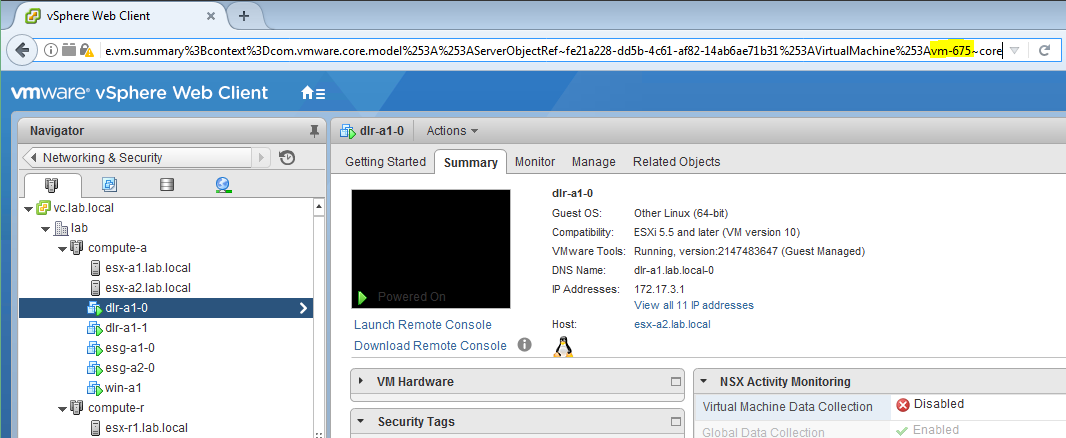Open the vSphere Home menu icon
The height and width of the screenshot is (438, 1066).
pyautogui.click(x=313, y=93)
